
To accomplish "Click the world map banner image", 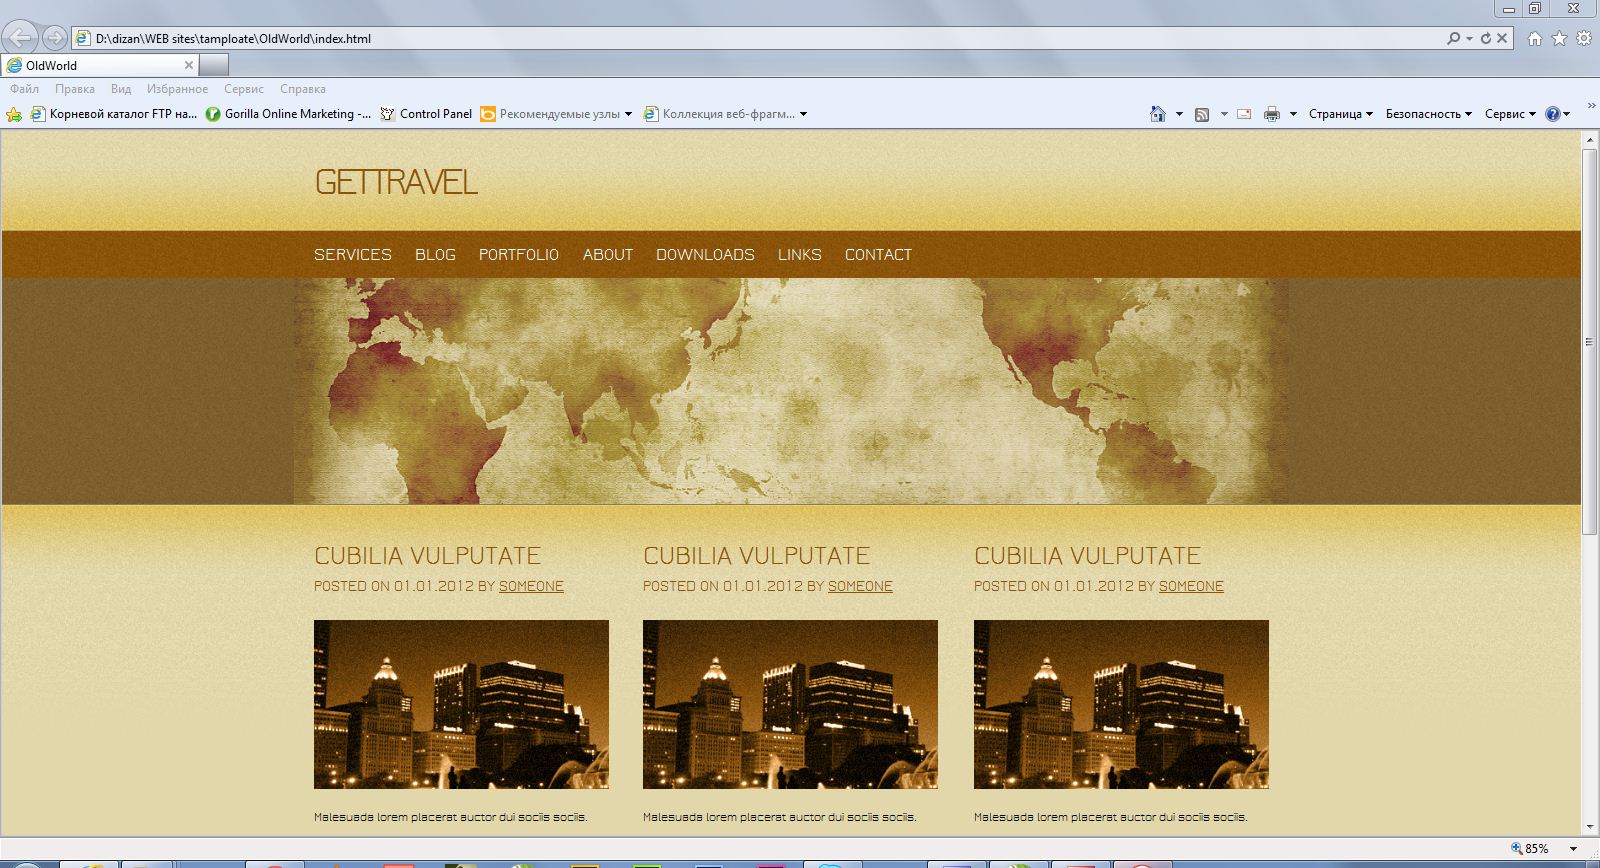I will [791, 391].
